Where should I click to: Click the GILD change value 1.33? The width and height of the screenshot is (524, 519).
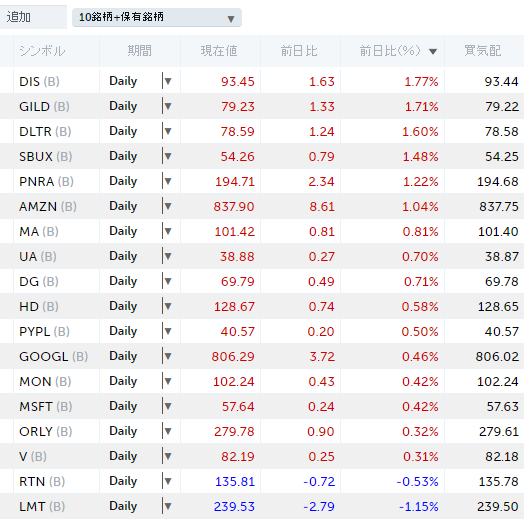(322, 107)
